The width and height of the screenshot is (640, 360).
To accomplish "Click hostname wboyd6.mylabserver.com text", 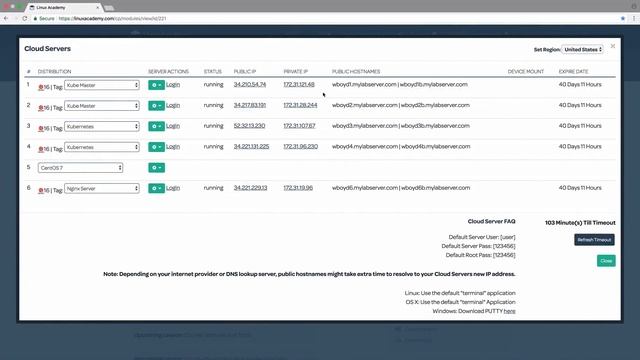I will point(365,188).
